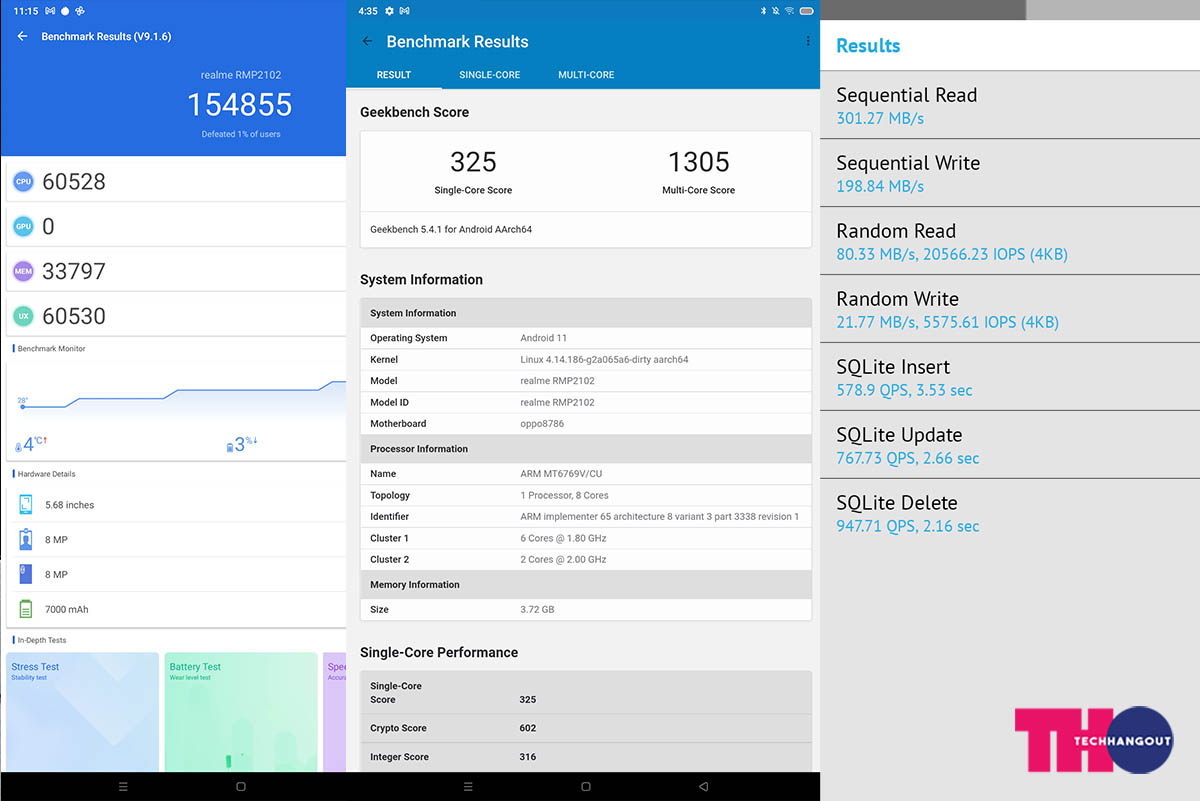Open the CPU 60528 score row
Screen dimensions: 1200x801
coord(174,181)
